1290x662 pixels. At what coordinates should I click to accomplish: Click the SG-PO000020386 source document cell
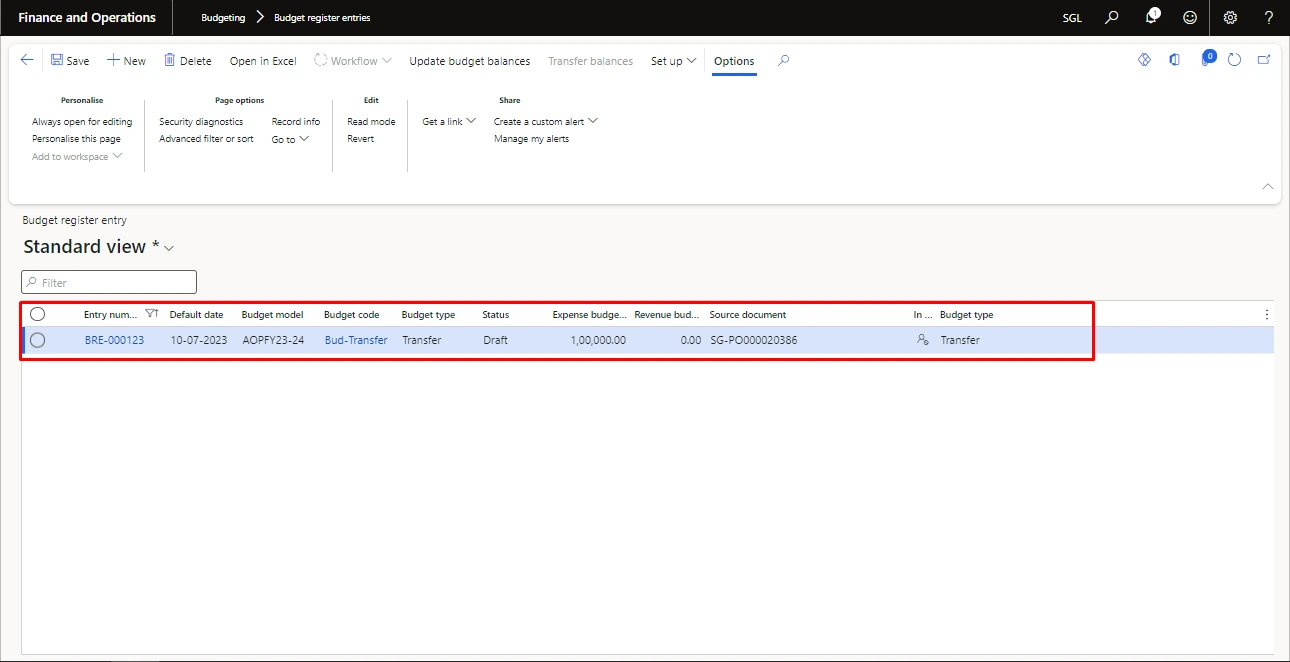click(x=754, y=340)
